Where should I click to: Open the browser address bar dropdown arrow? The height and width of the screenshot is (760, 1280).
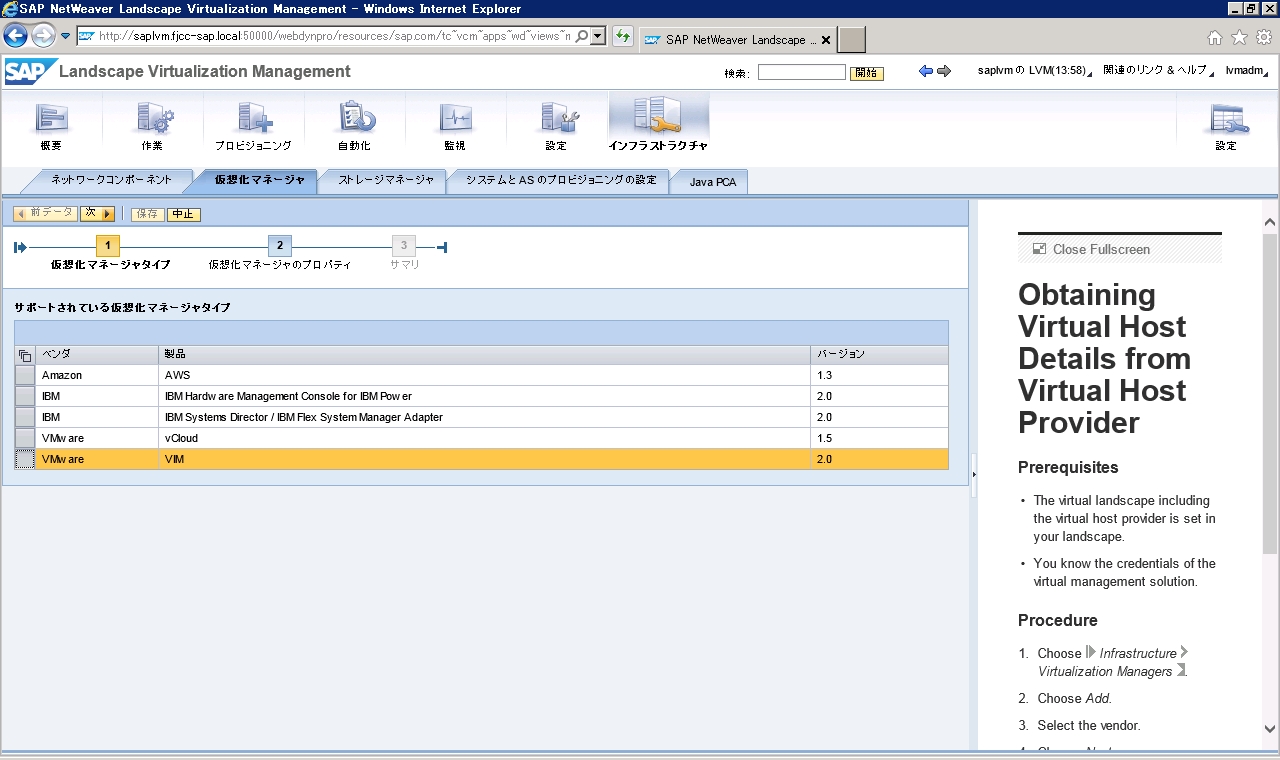[598, 37]
